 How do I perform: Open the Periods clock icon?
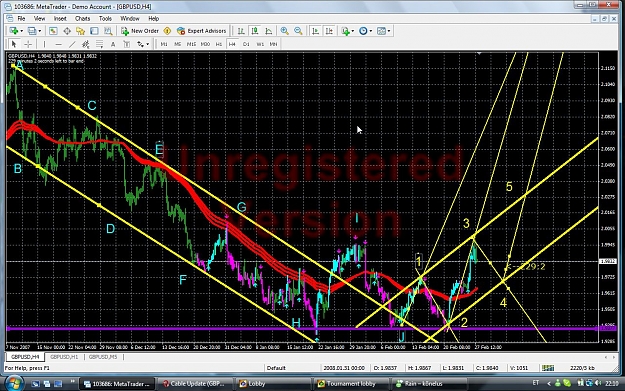coord(363,31)
